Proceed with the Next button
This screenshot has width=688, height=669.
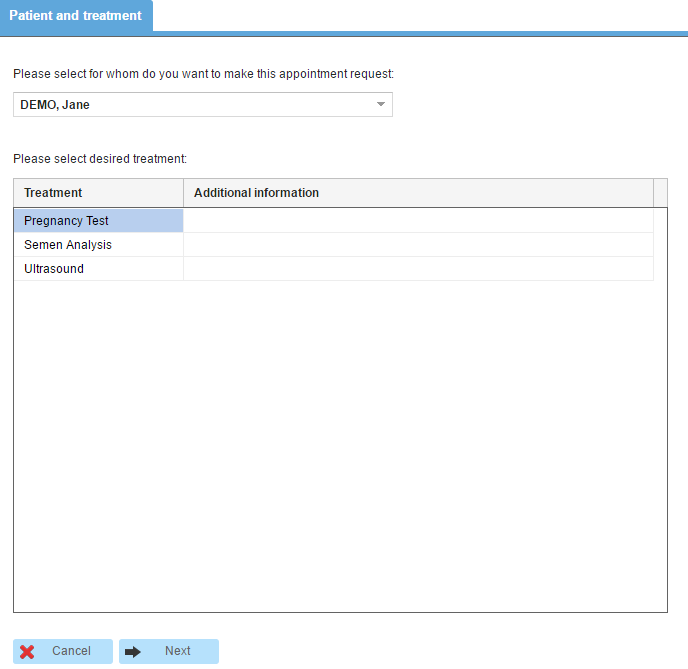[x=169, y=651]
